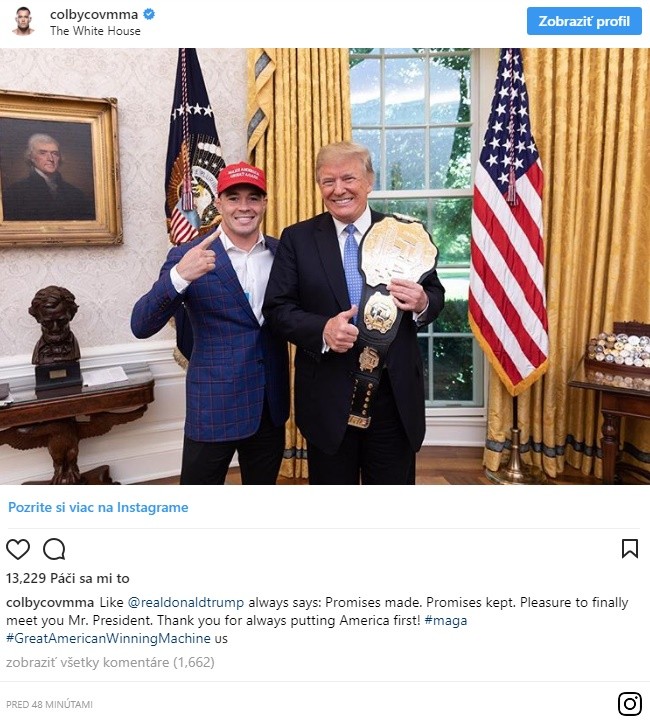Open the Oval Office post photo
Image resolution: width=650 pixels, height=720 pixels.
tap(325, 266)
